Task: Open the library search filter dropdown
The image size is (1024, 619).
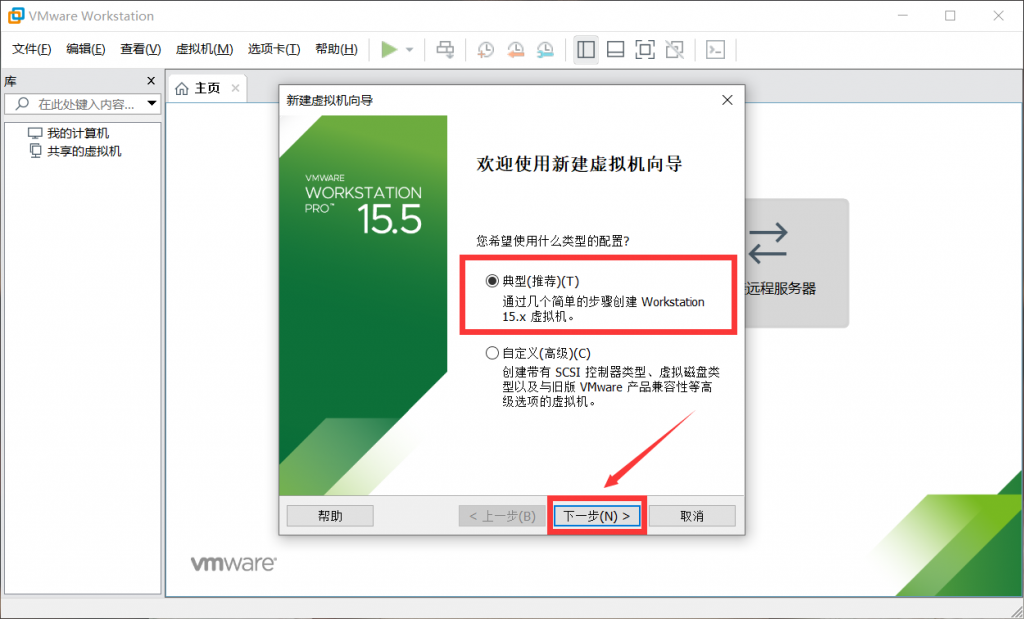Action: 152,104
